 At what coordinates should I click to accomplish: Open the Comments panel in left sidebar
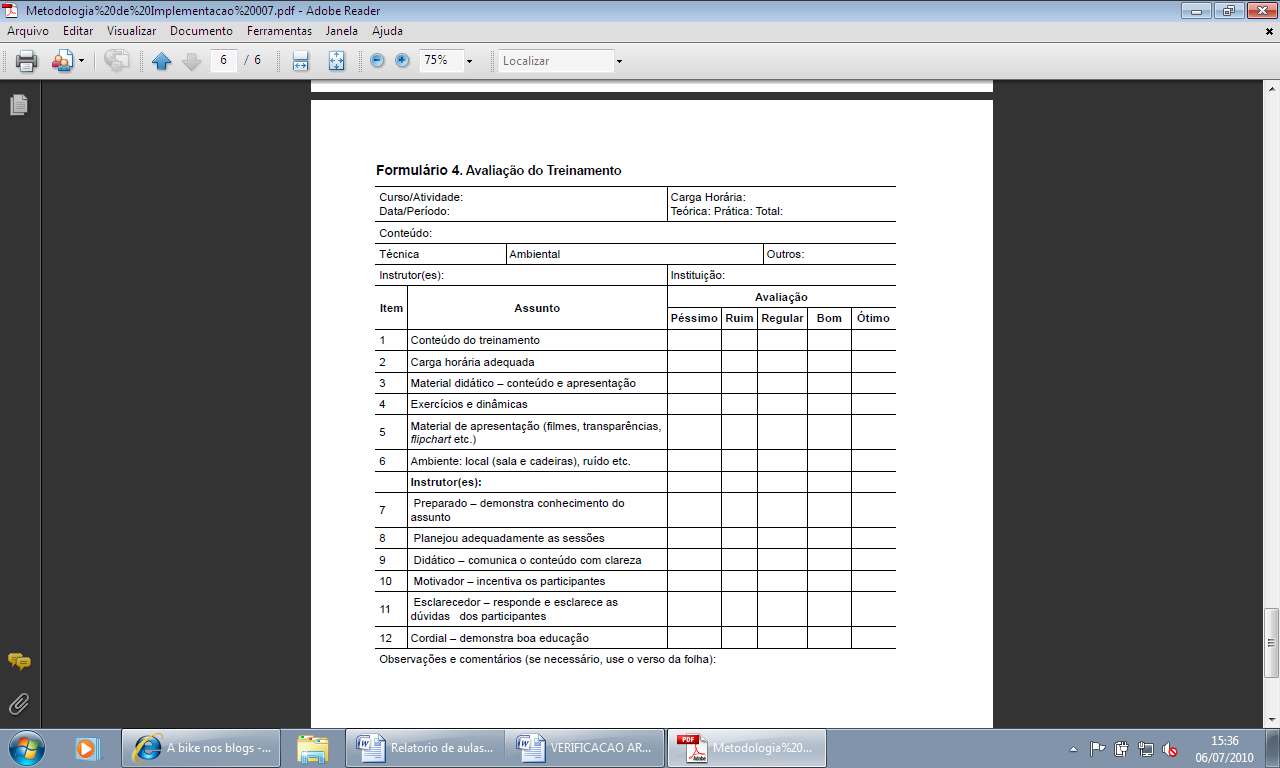19,661
